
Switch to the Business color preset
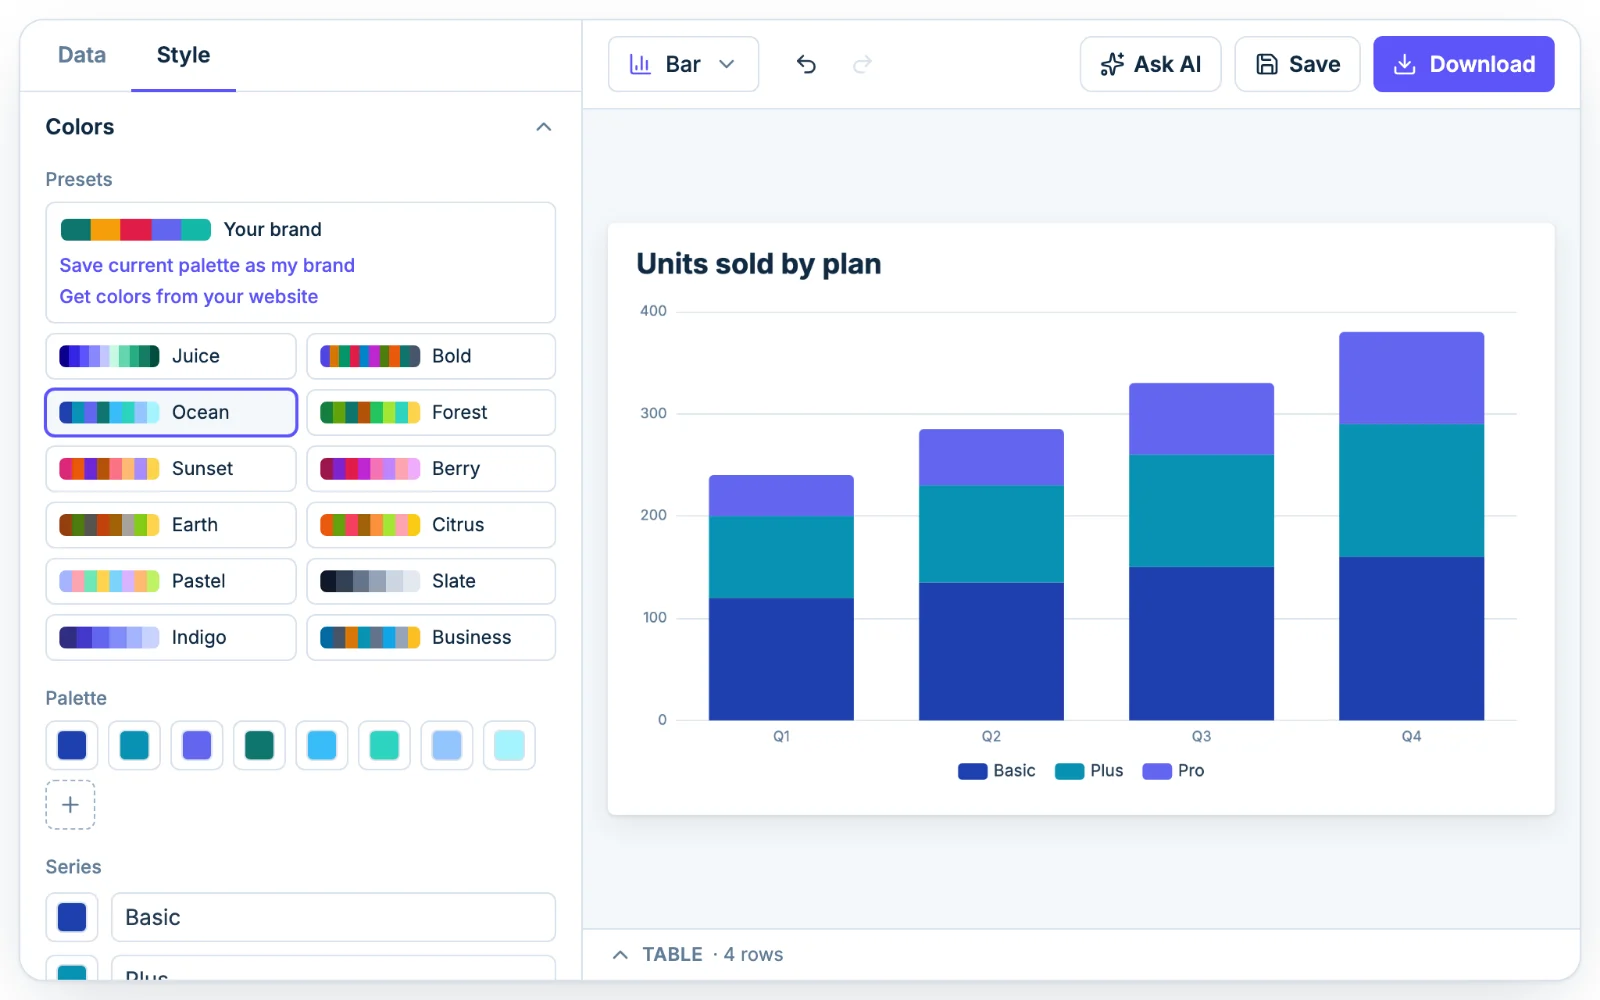coord(431,637)
